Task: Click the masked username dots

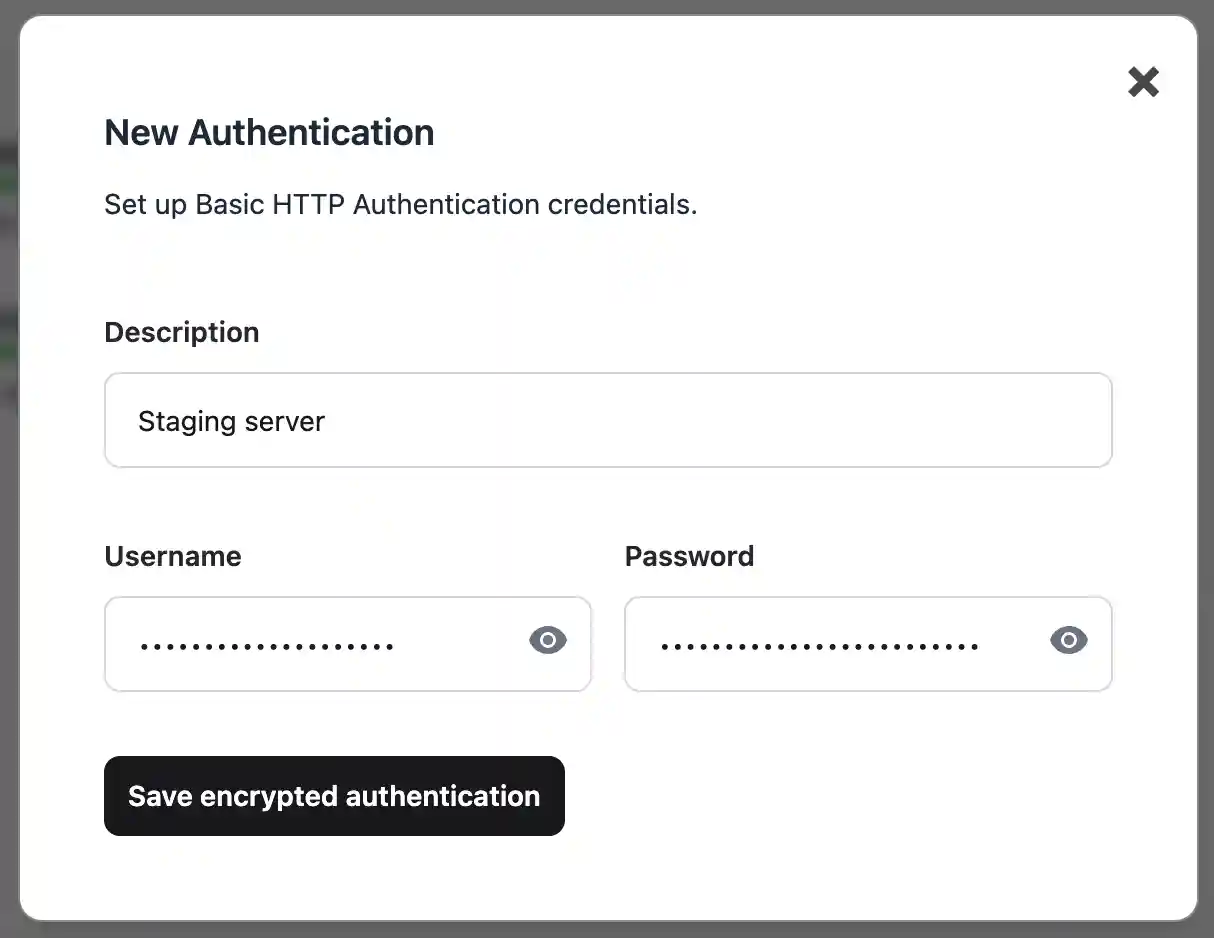Action: click(x=265, y=644)
